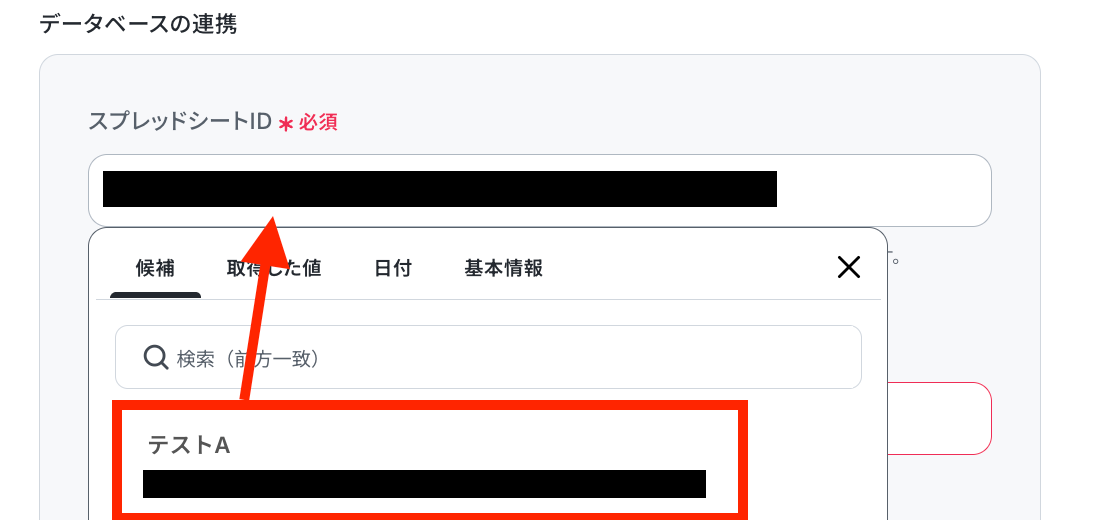Open the 取得した値 tab

pyautogui.click(x=274, y=268)
